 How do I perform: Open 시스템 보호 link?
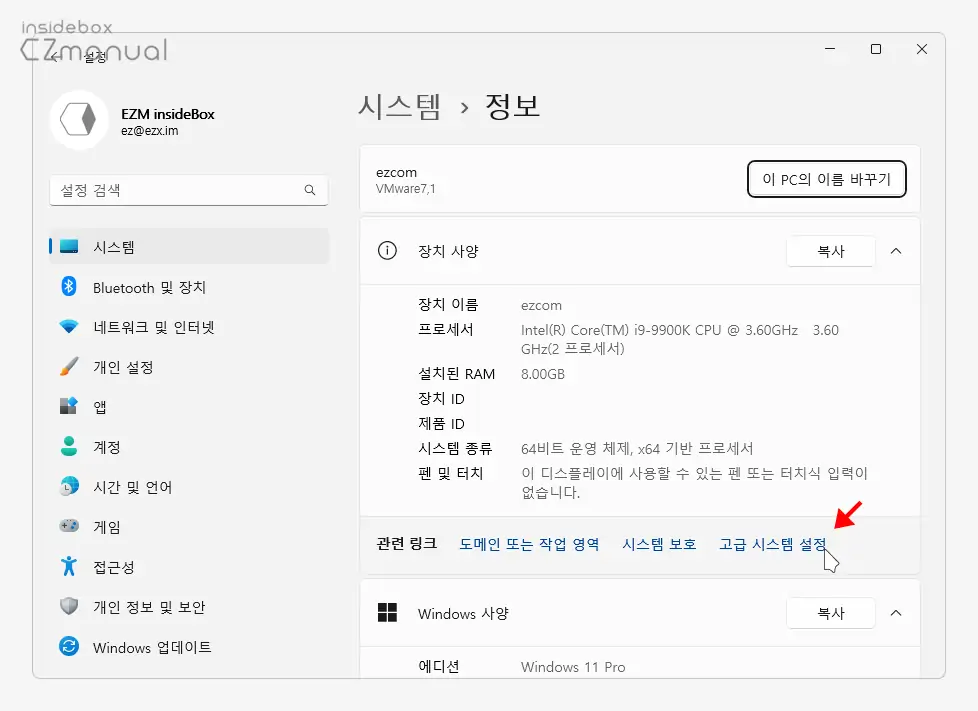[659, 544]
